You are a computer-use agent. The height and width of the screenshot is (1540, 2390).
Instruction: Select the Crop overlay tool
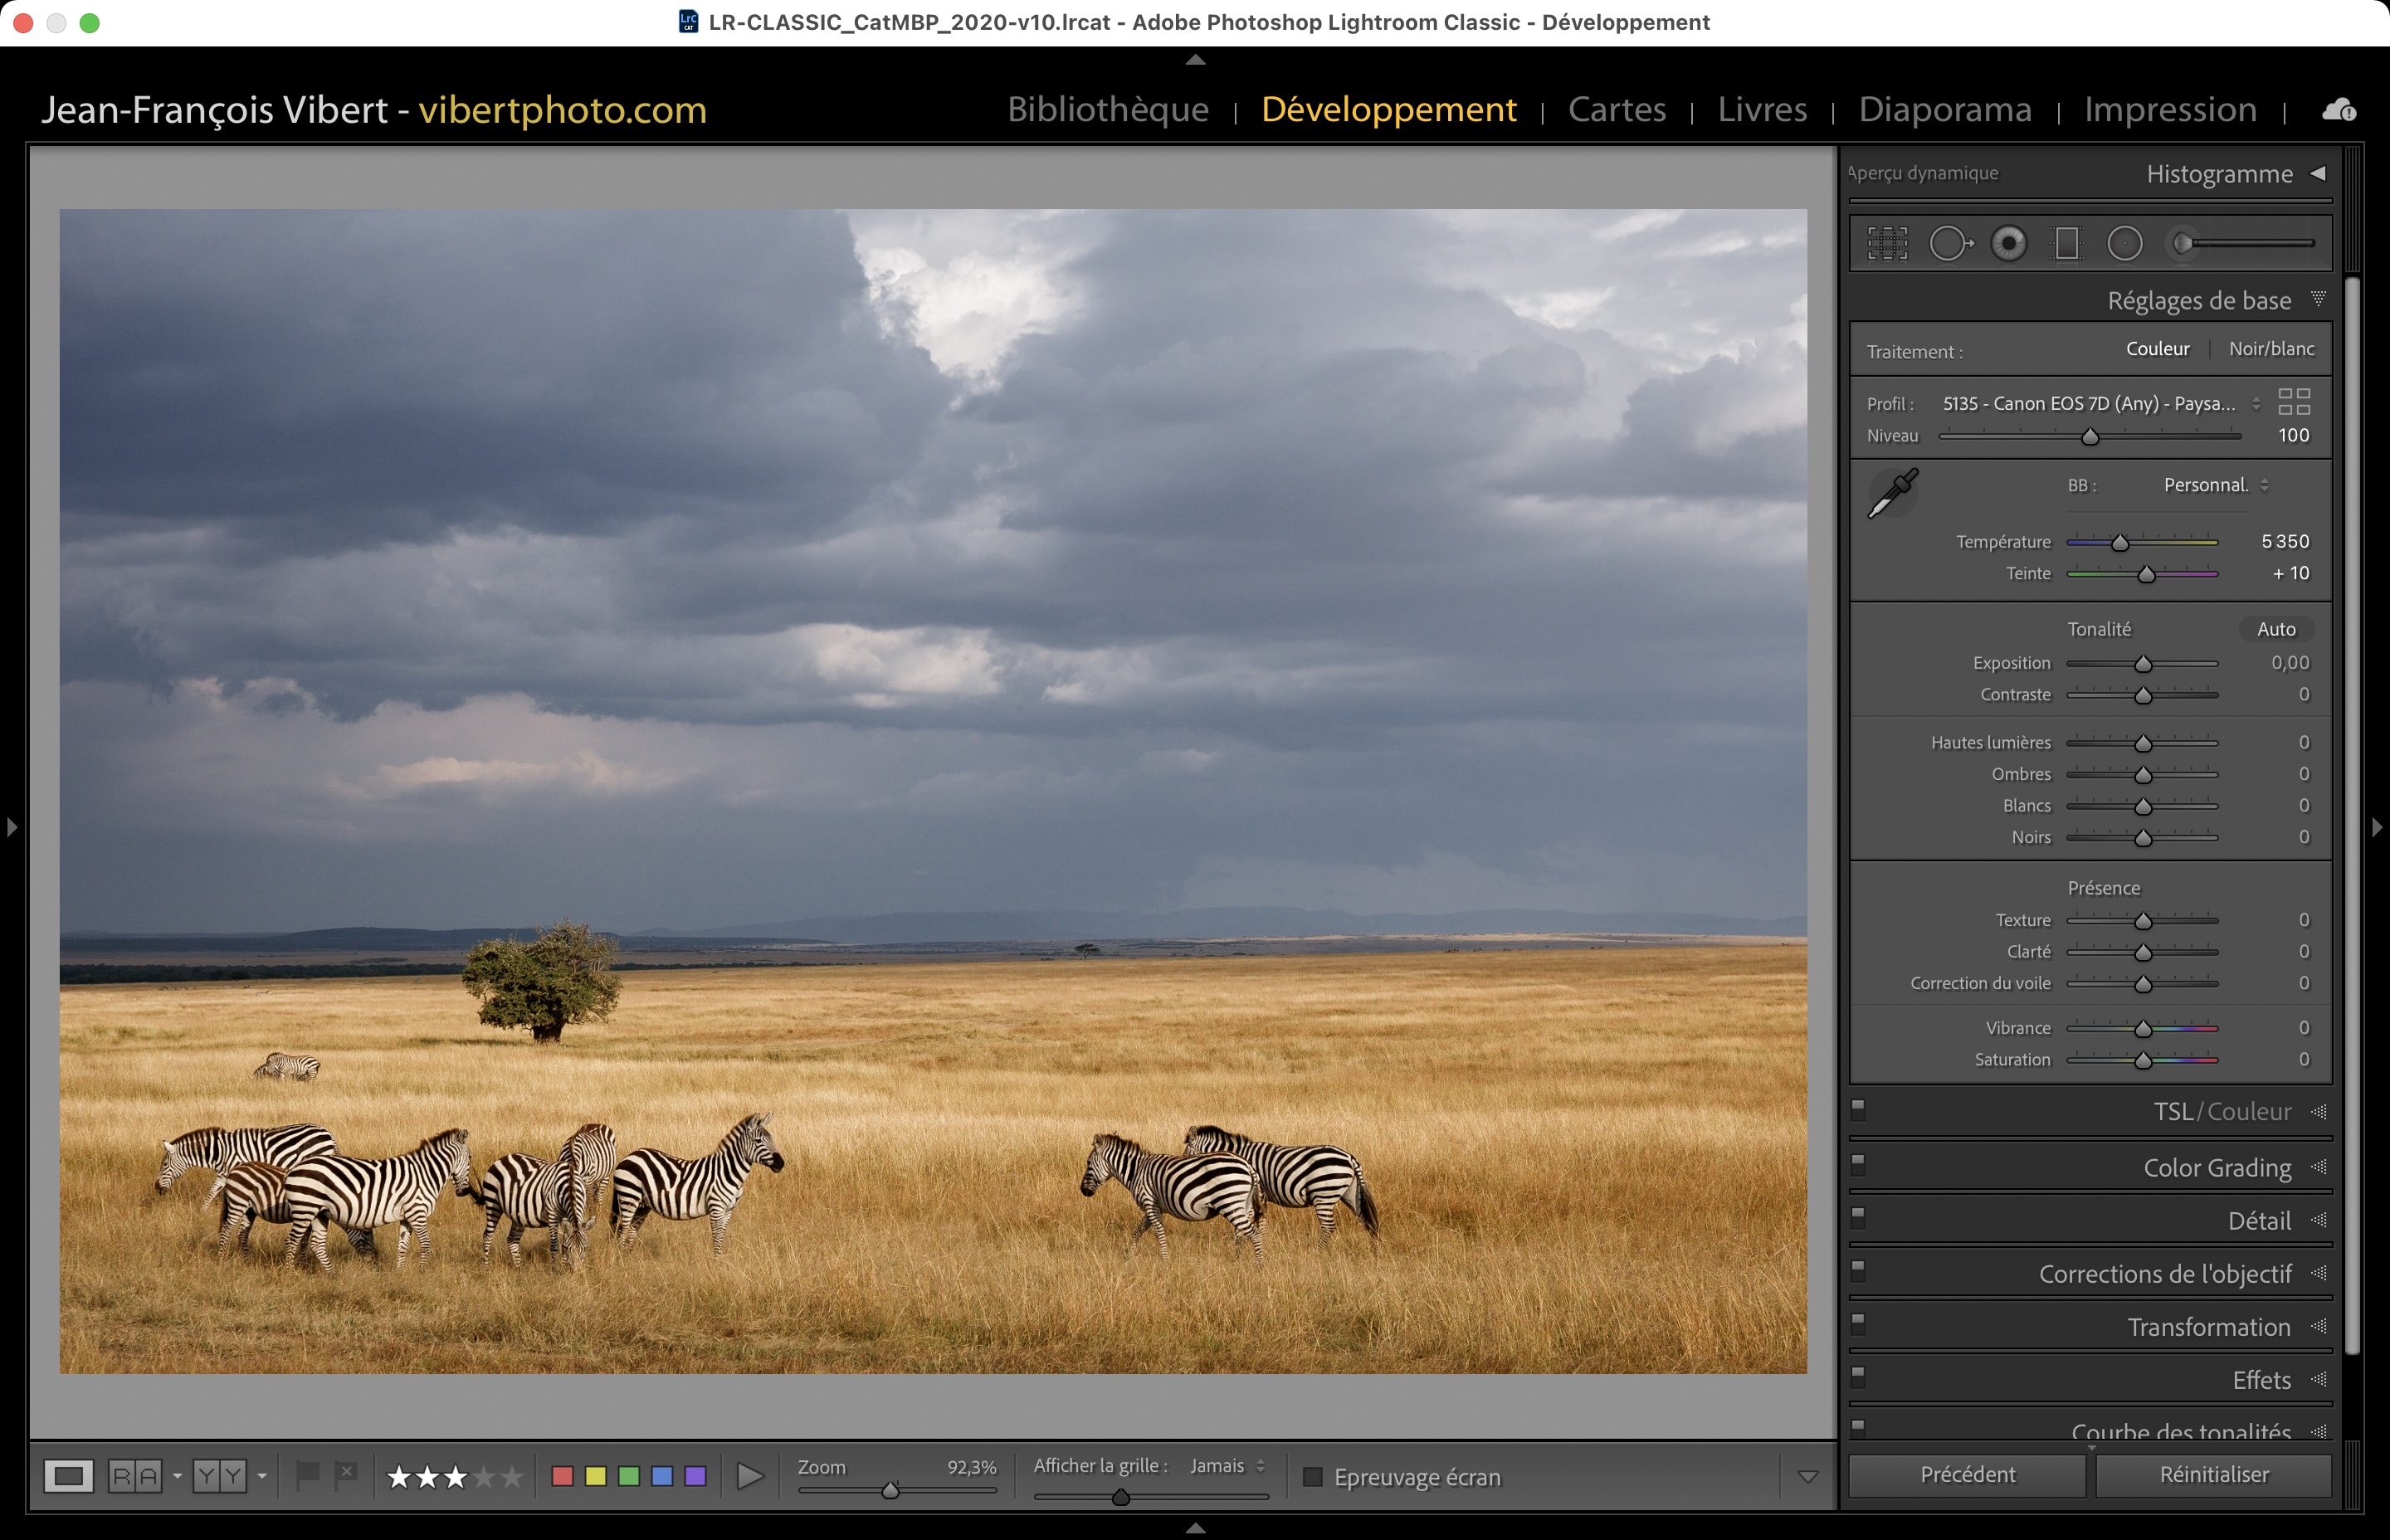(x=1887, y=243)
